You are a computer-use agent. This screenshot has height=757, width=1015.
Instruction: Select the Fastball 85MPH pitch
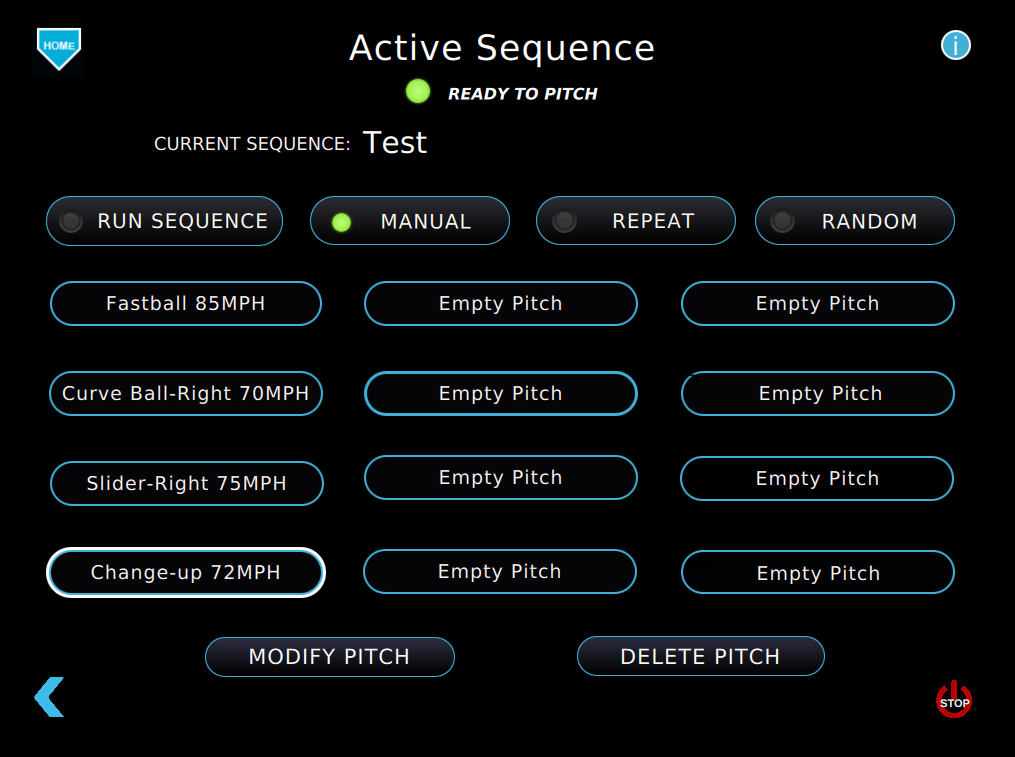[186, 303]
